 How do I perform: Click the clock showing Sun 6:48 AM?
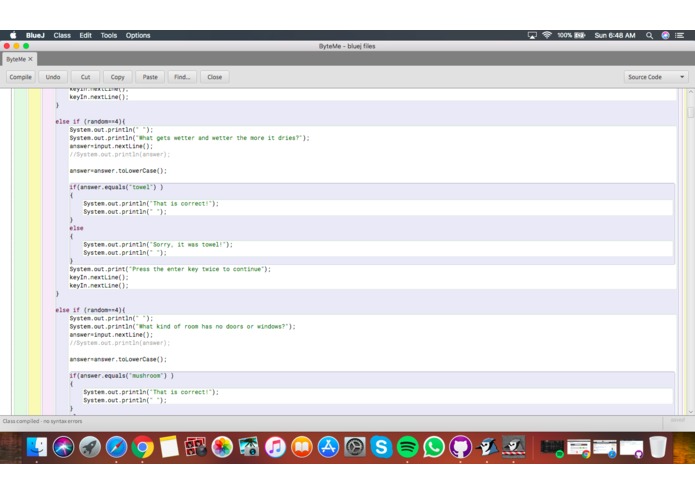pyautogui.click(x=615, y=35)
